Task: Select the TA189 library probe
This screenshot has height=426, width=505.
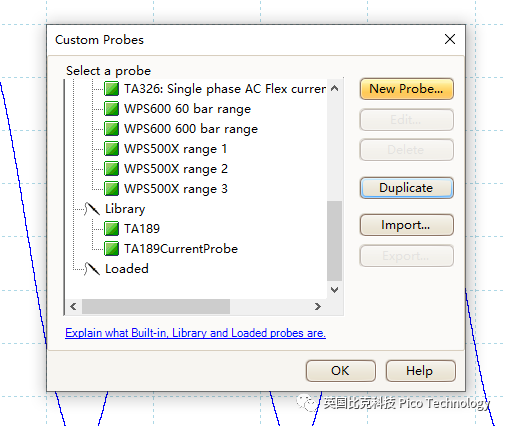Action: (142, 229)
